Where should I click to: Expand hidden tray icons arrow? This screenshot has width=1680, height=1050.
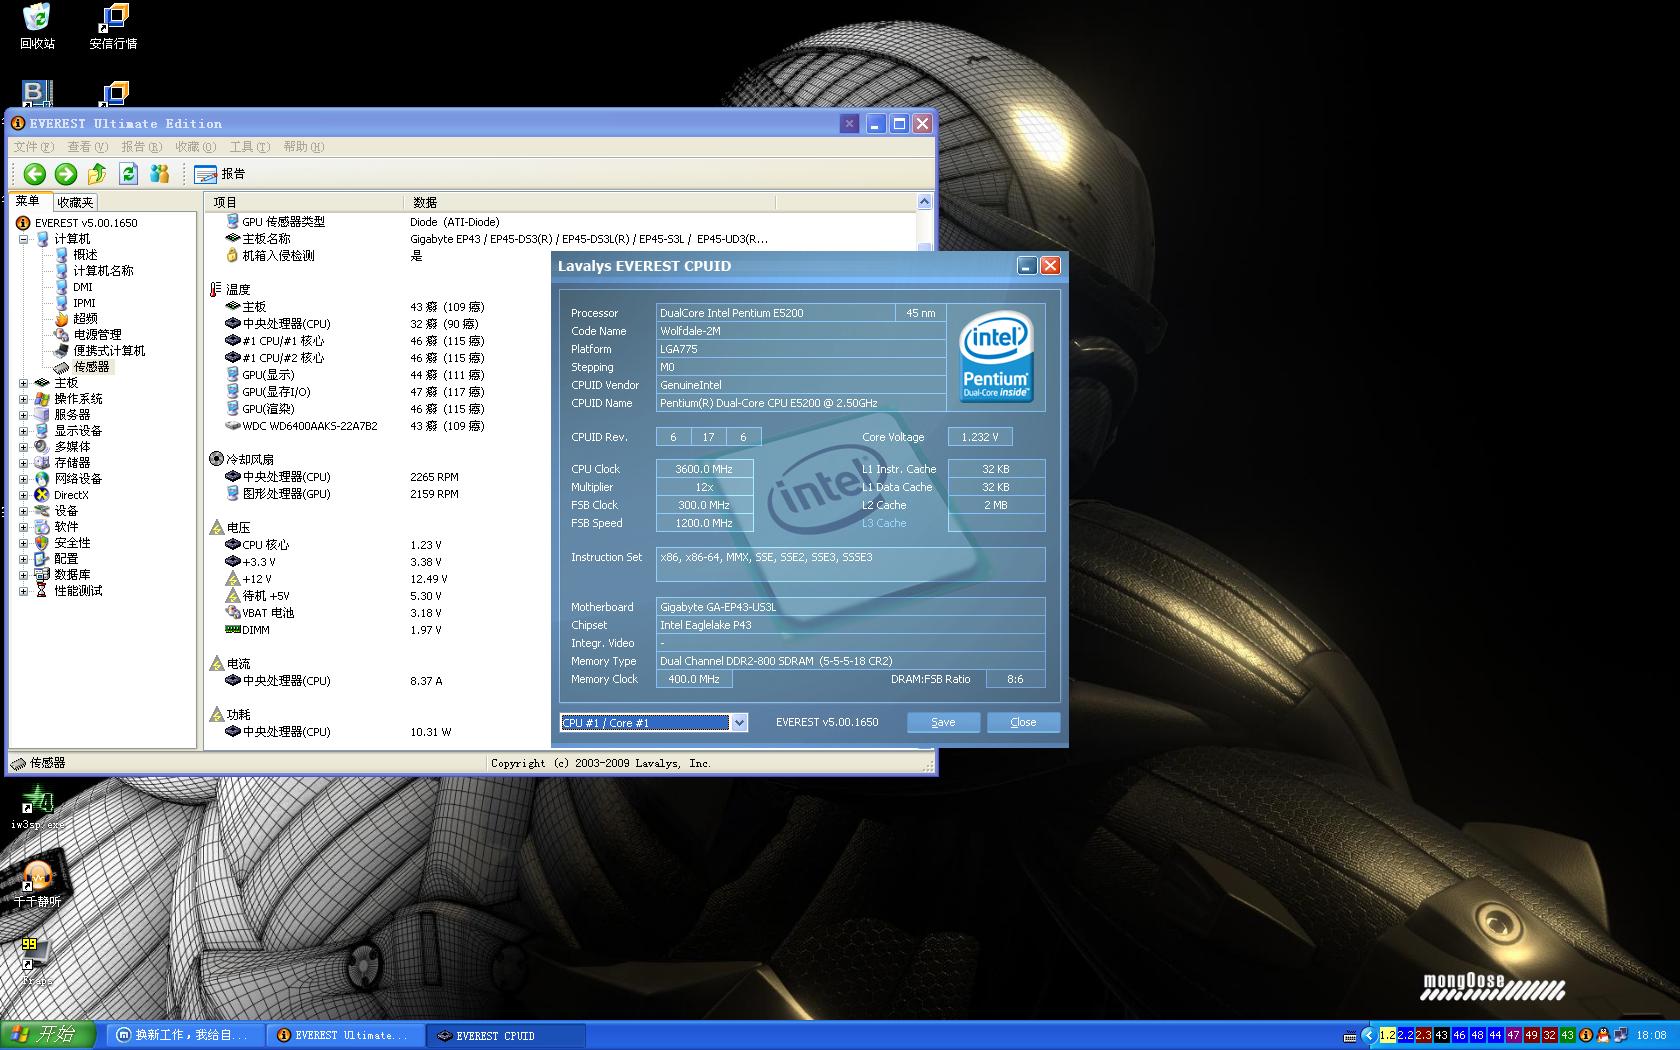click(1369, 1035)
